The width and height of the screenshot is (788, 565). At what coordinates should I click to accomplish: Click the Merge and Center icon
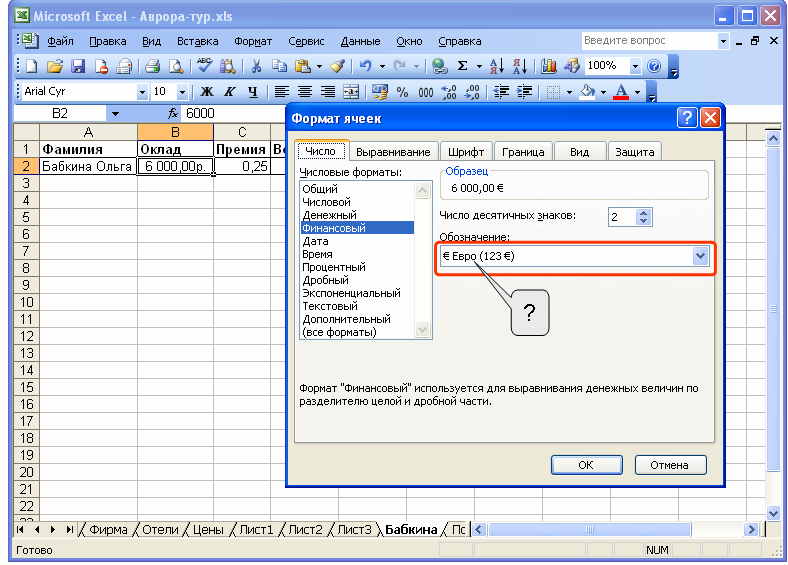[351, 91]
